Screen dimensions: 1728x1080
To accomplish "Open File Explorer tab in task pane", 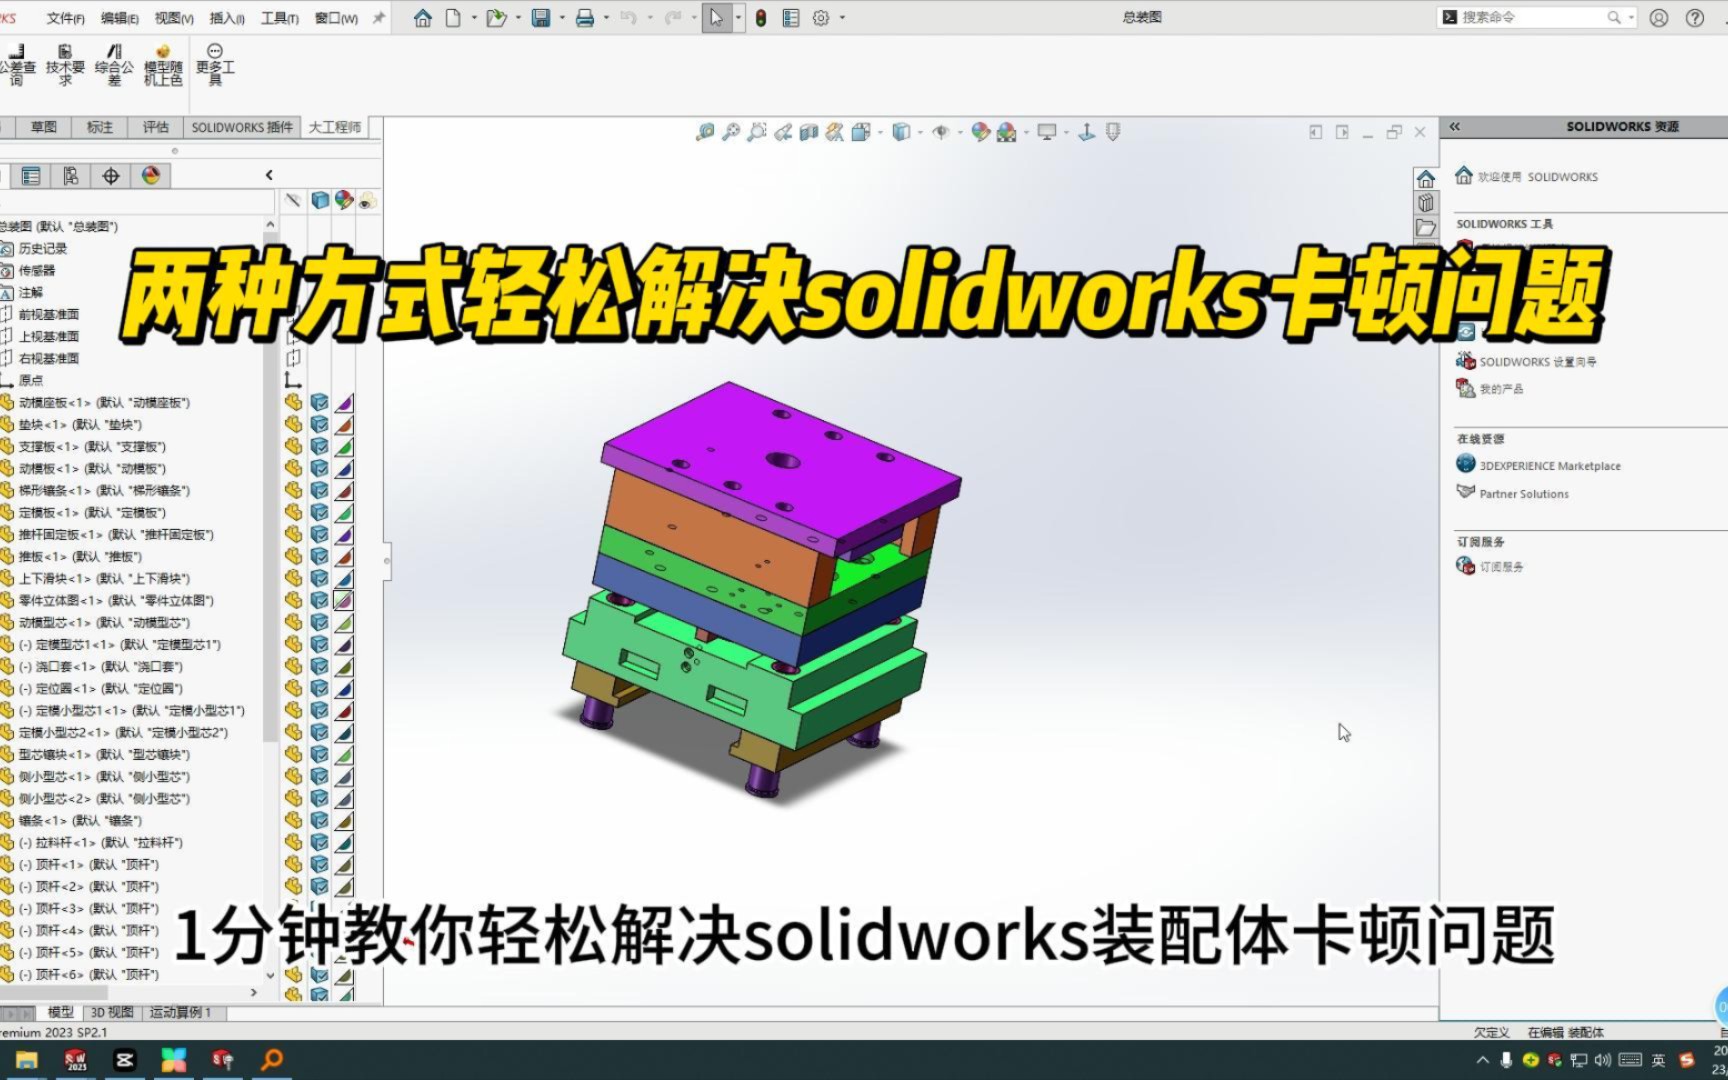I will click(x=1426, y=228).
